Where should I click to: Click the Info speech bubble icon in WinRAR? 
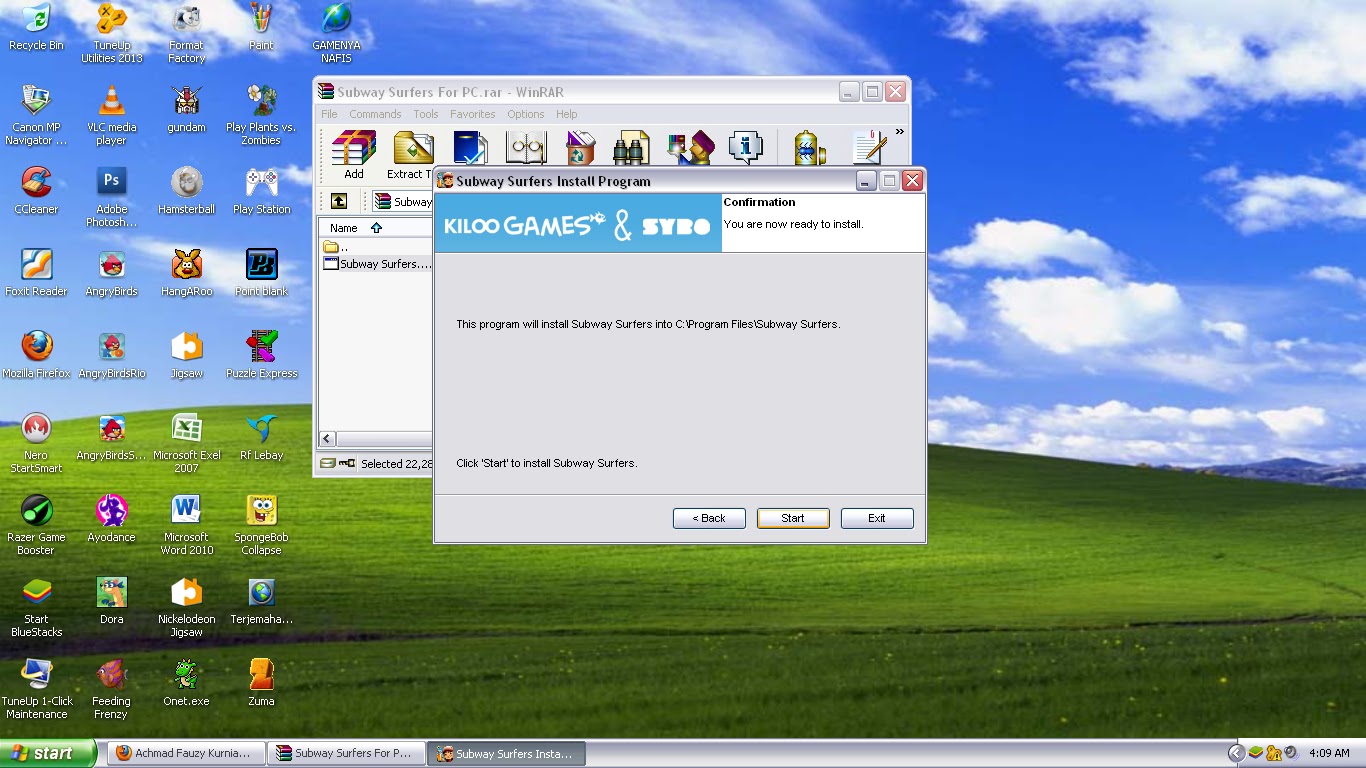(x=746, y=147)
